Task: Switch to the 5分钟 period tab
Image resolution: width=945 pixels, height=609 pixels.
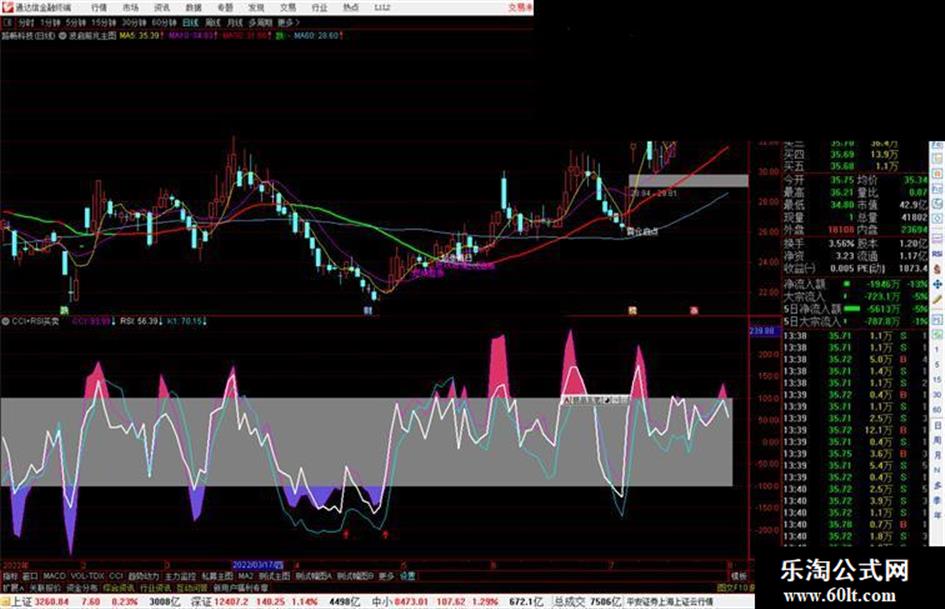Action: pos(76,22)
